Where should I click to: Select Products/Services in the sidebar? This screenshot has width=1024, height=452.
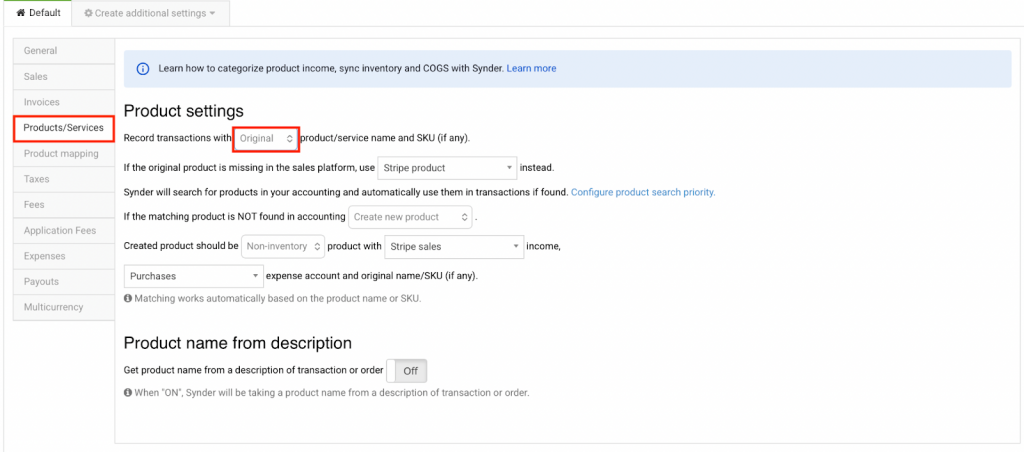(64, 128)
